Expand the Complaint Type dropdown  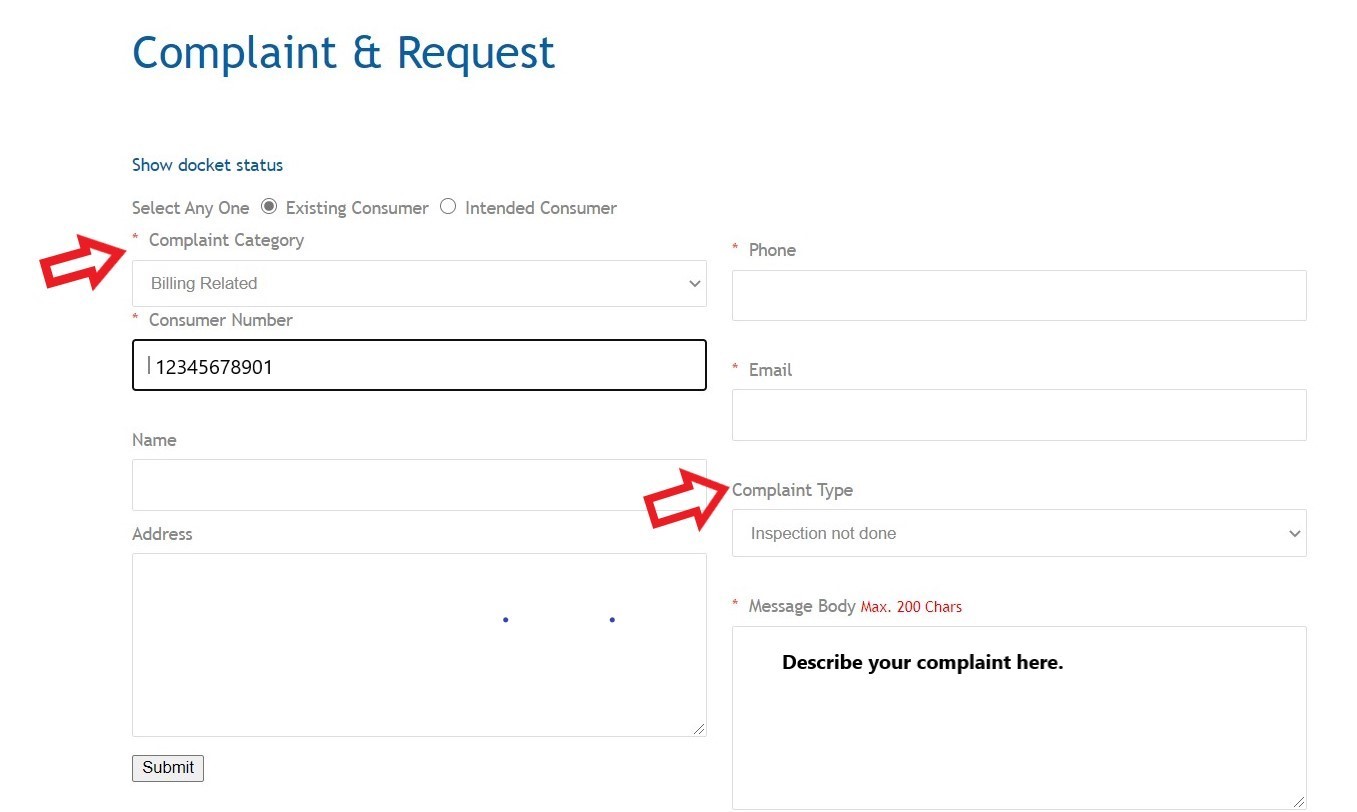(x=1019, y=534)
